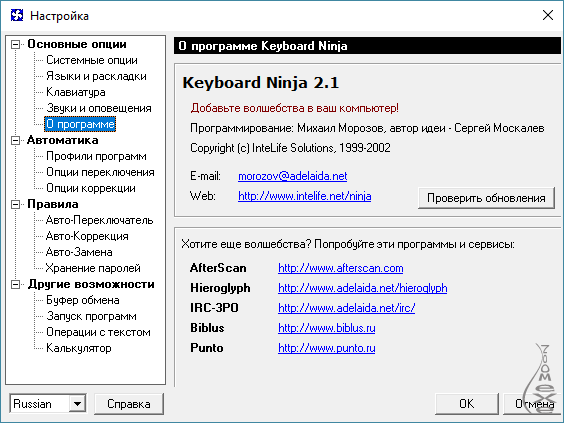
Task: Open the intelife.net/ninja web link
Action: [x=305, y=196]
